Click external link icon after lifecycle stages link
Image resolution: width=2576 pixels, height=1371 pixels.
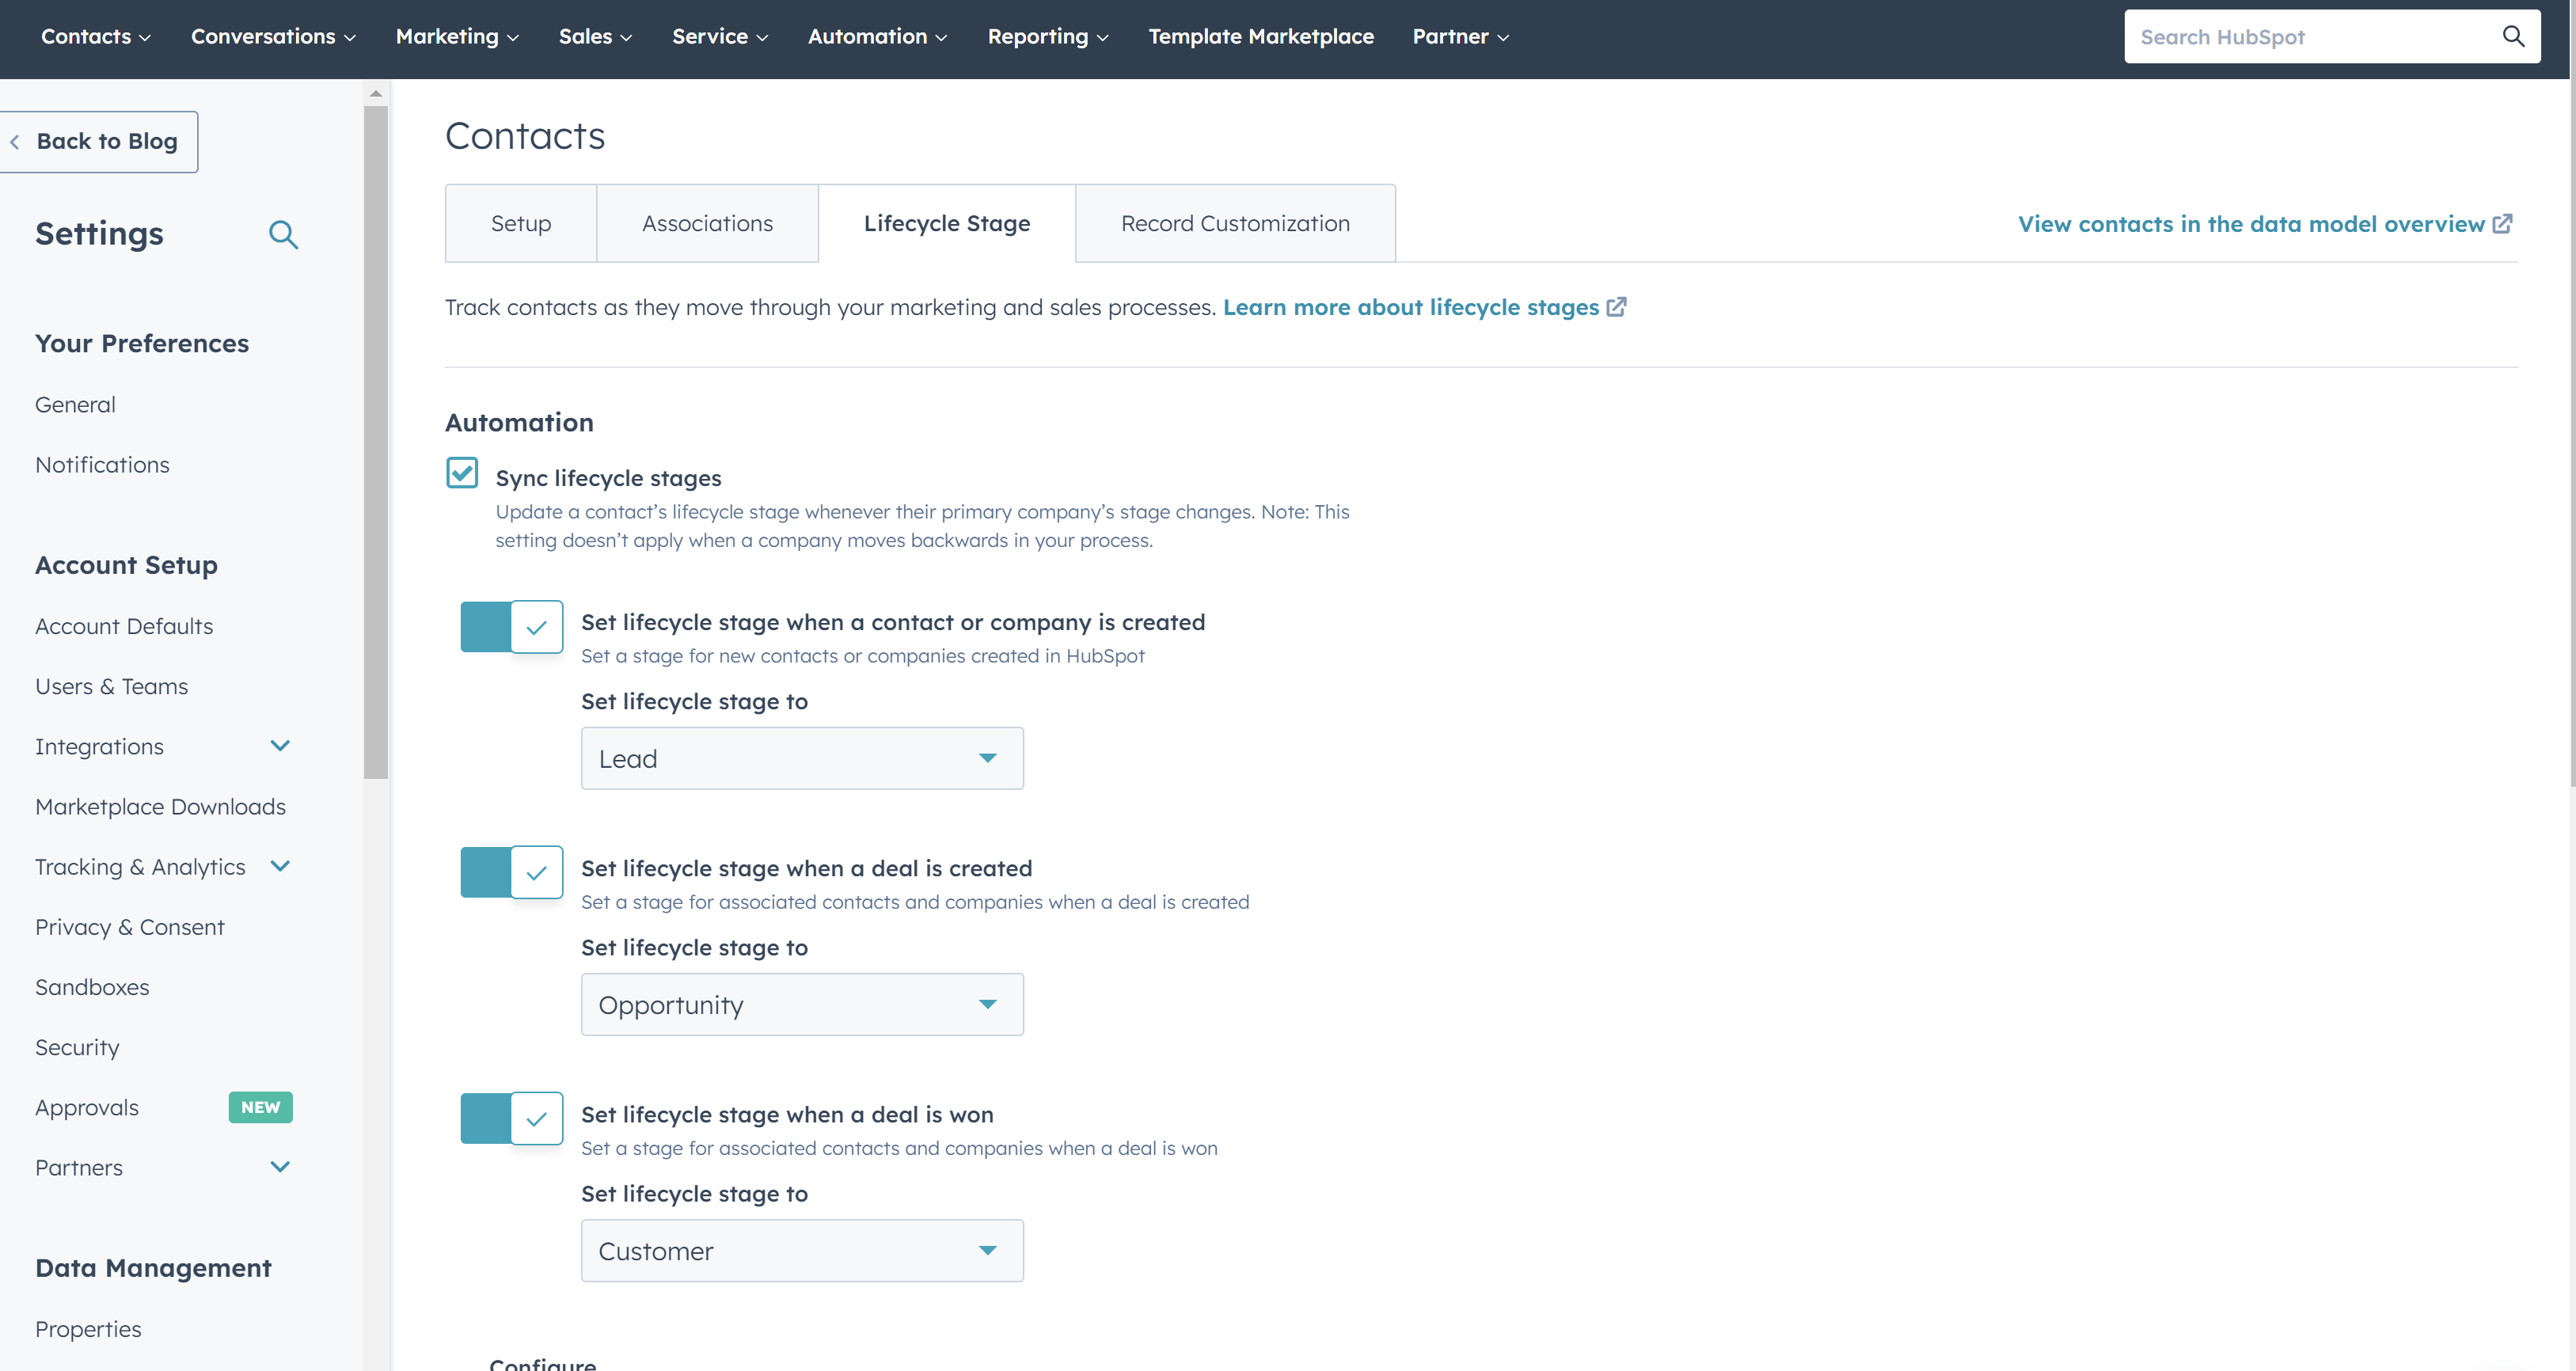coord(1616,307)
